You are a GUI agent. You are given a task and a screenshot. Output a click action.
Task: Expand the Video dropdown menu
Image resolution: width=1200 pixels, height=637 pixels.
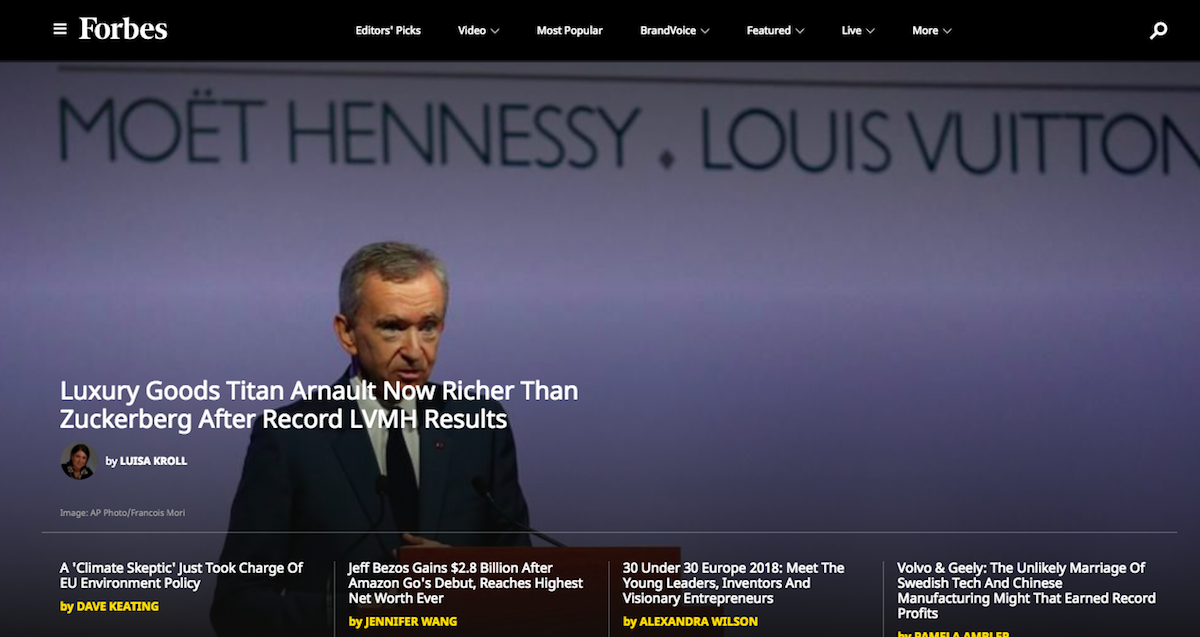(x=478, y=31)
